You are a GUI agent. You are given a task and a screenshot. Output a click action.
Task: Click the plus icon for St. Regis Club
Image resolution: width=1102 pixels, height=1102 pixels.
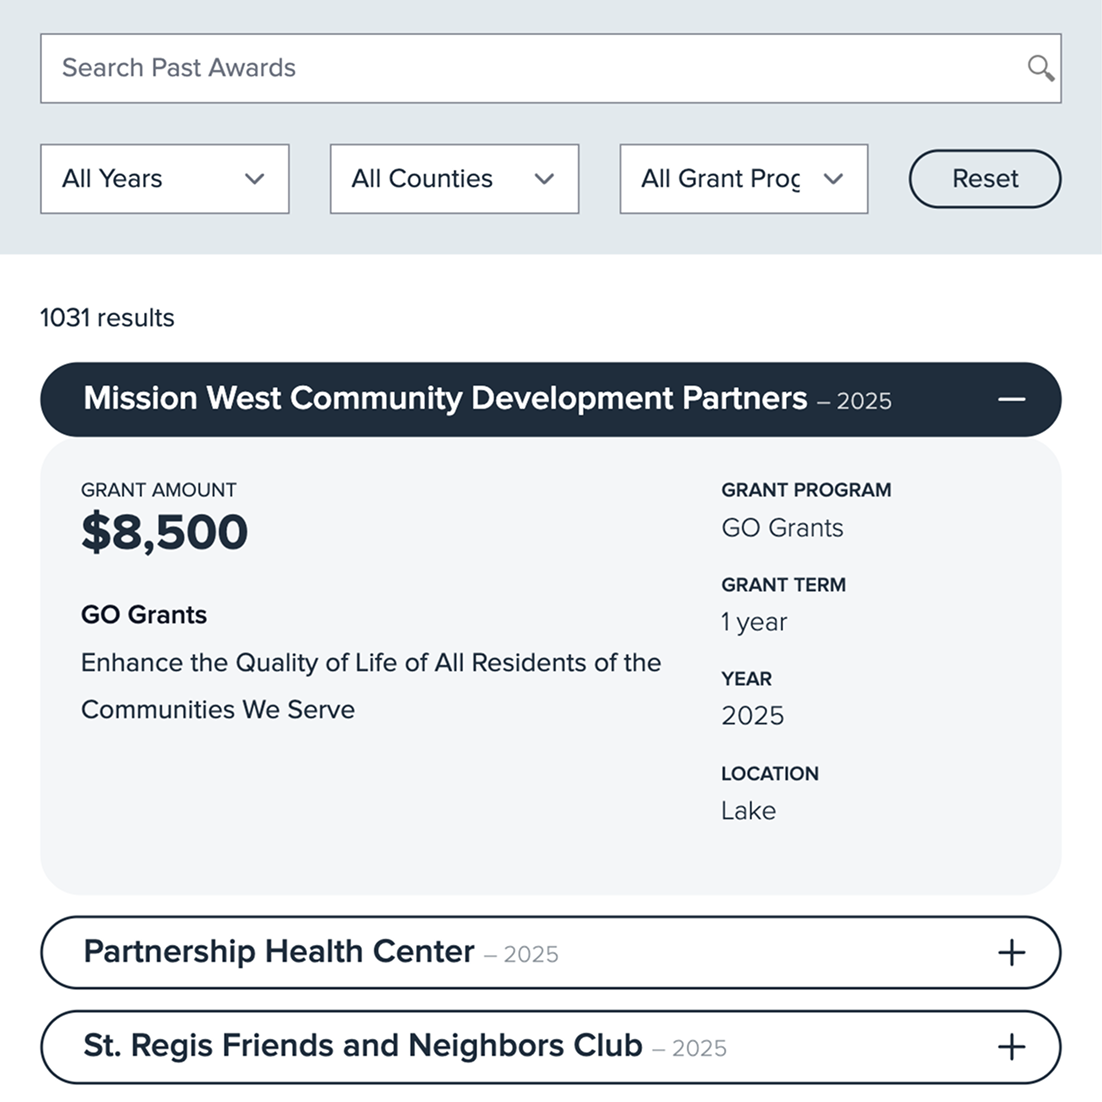click(x=1011, y=1047)
